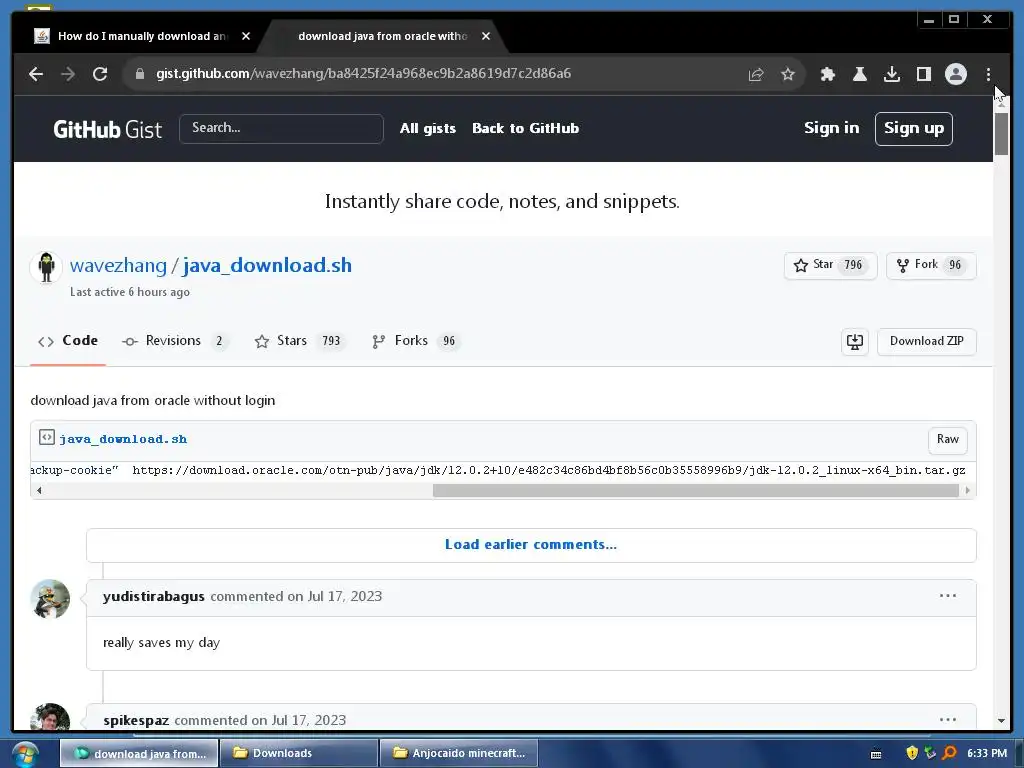The image size is (1024, 768).
Task: Click the code box right scroll arrow
Action: click(967, 490)
